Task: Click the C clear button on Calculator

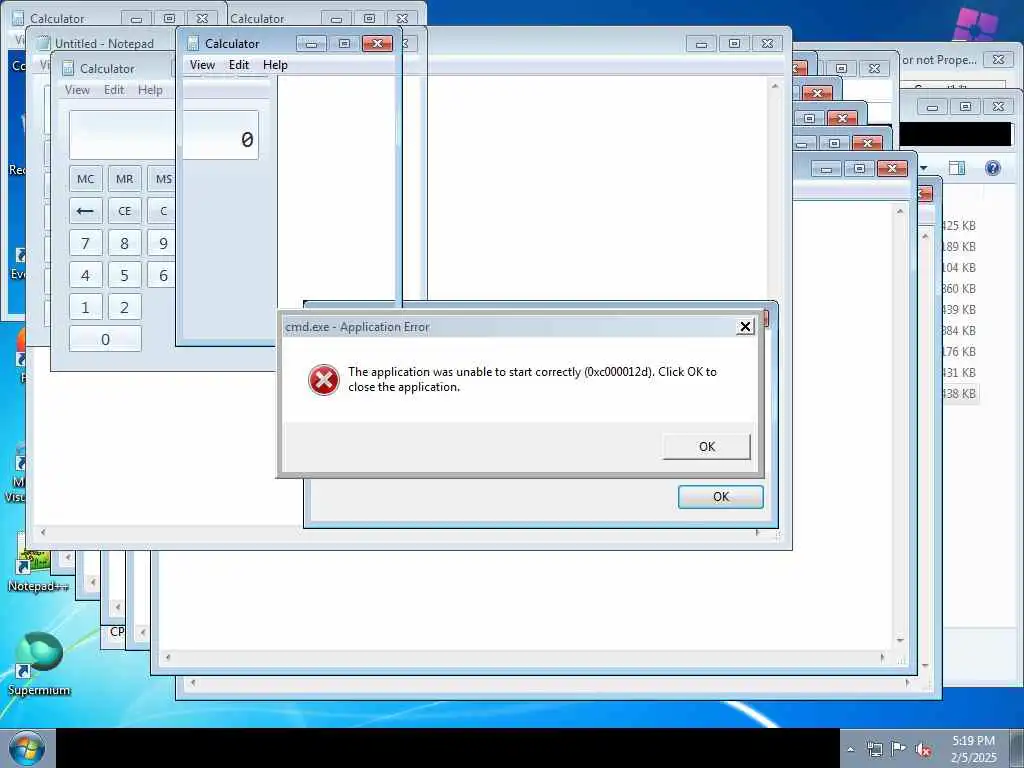Action: pyautogui.click(x=161, y=211)
